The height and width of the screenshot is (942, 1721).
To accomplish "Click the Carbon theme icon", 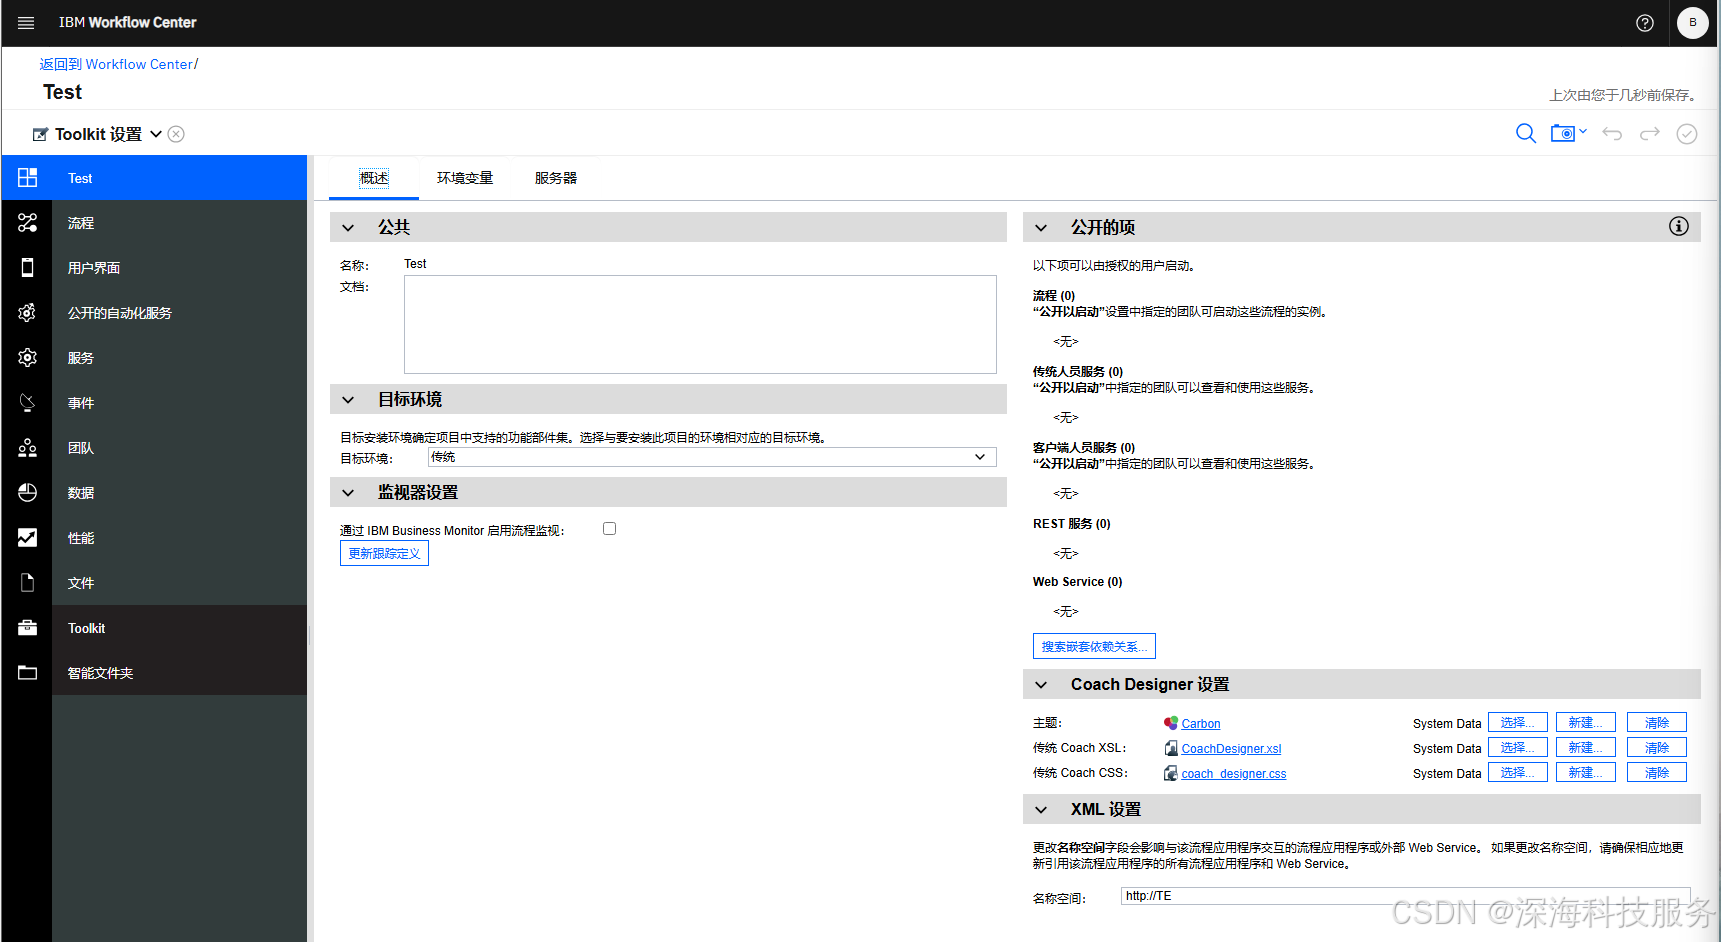I will (x=1171, y=723).
